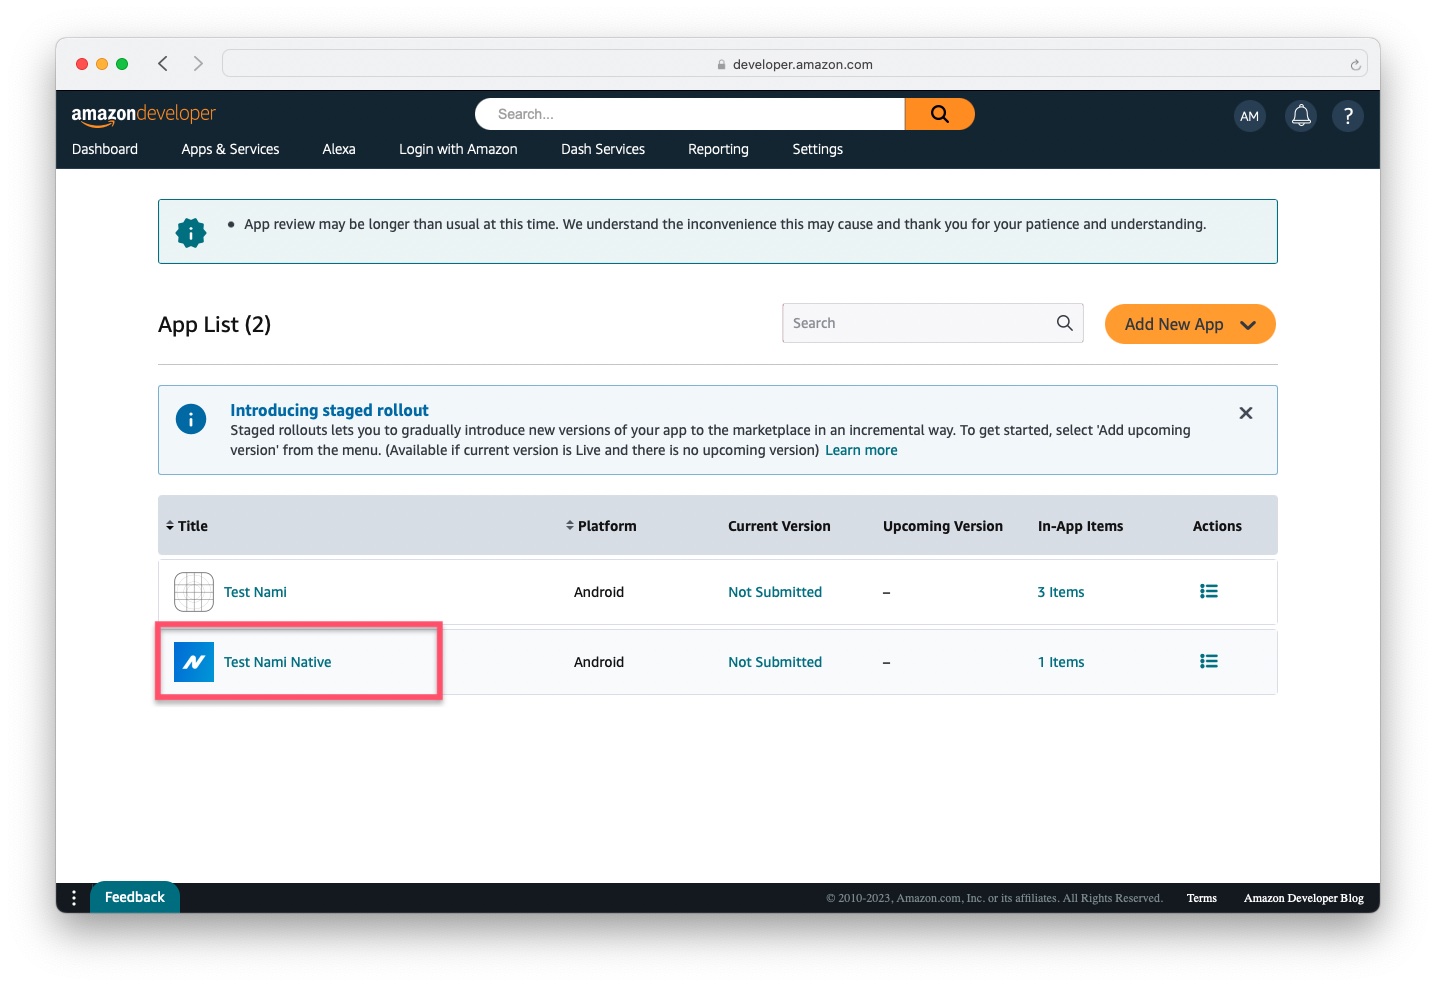
Task: Open the Test Nami app link
Action: pyautogui.click(x=255, y=592)
